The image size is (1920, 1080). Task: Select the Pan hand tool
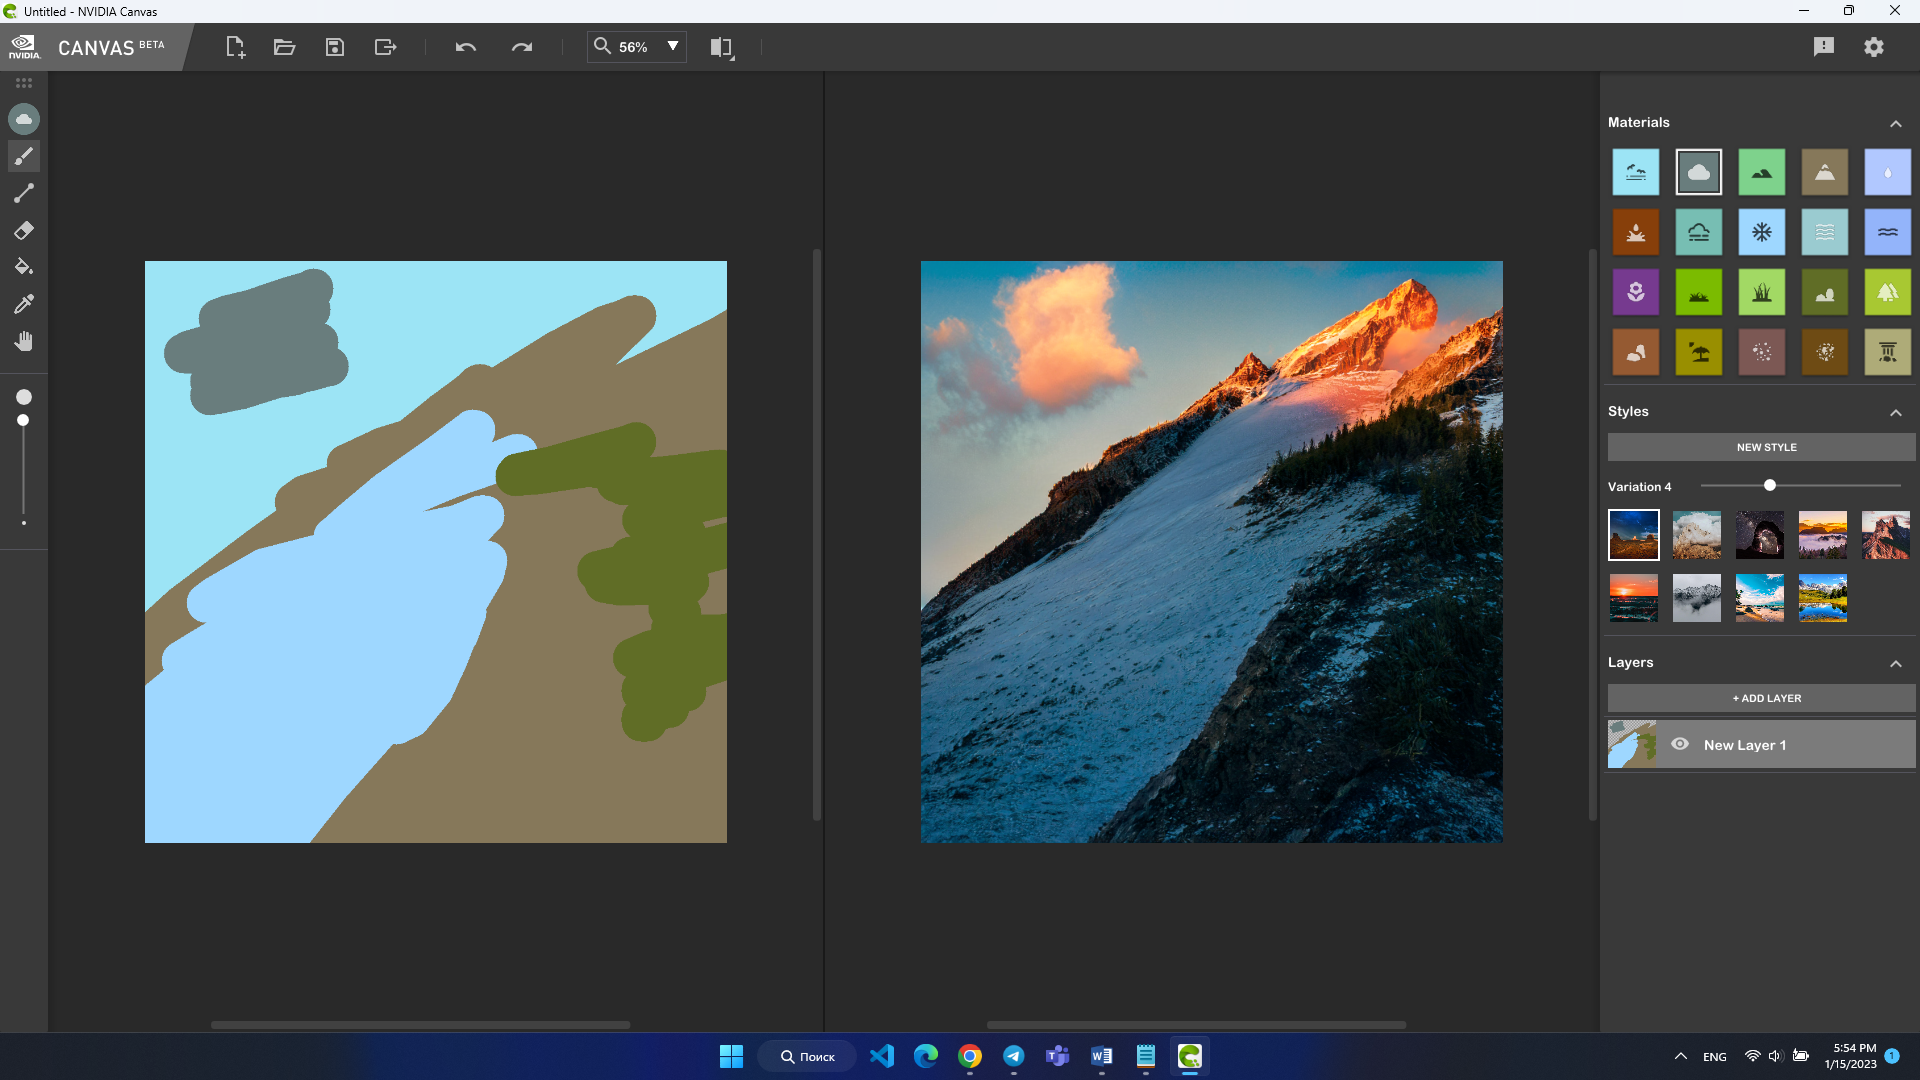[x=24, y=341]
